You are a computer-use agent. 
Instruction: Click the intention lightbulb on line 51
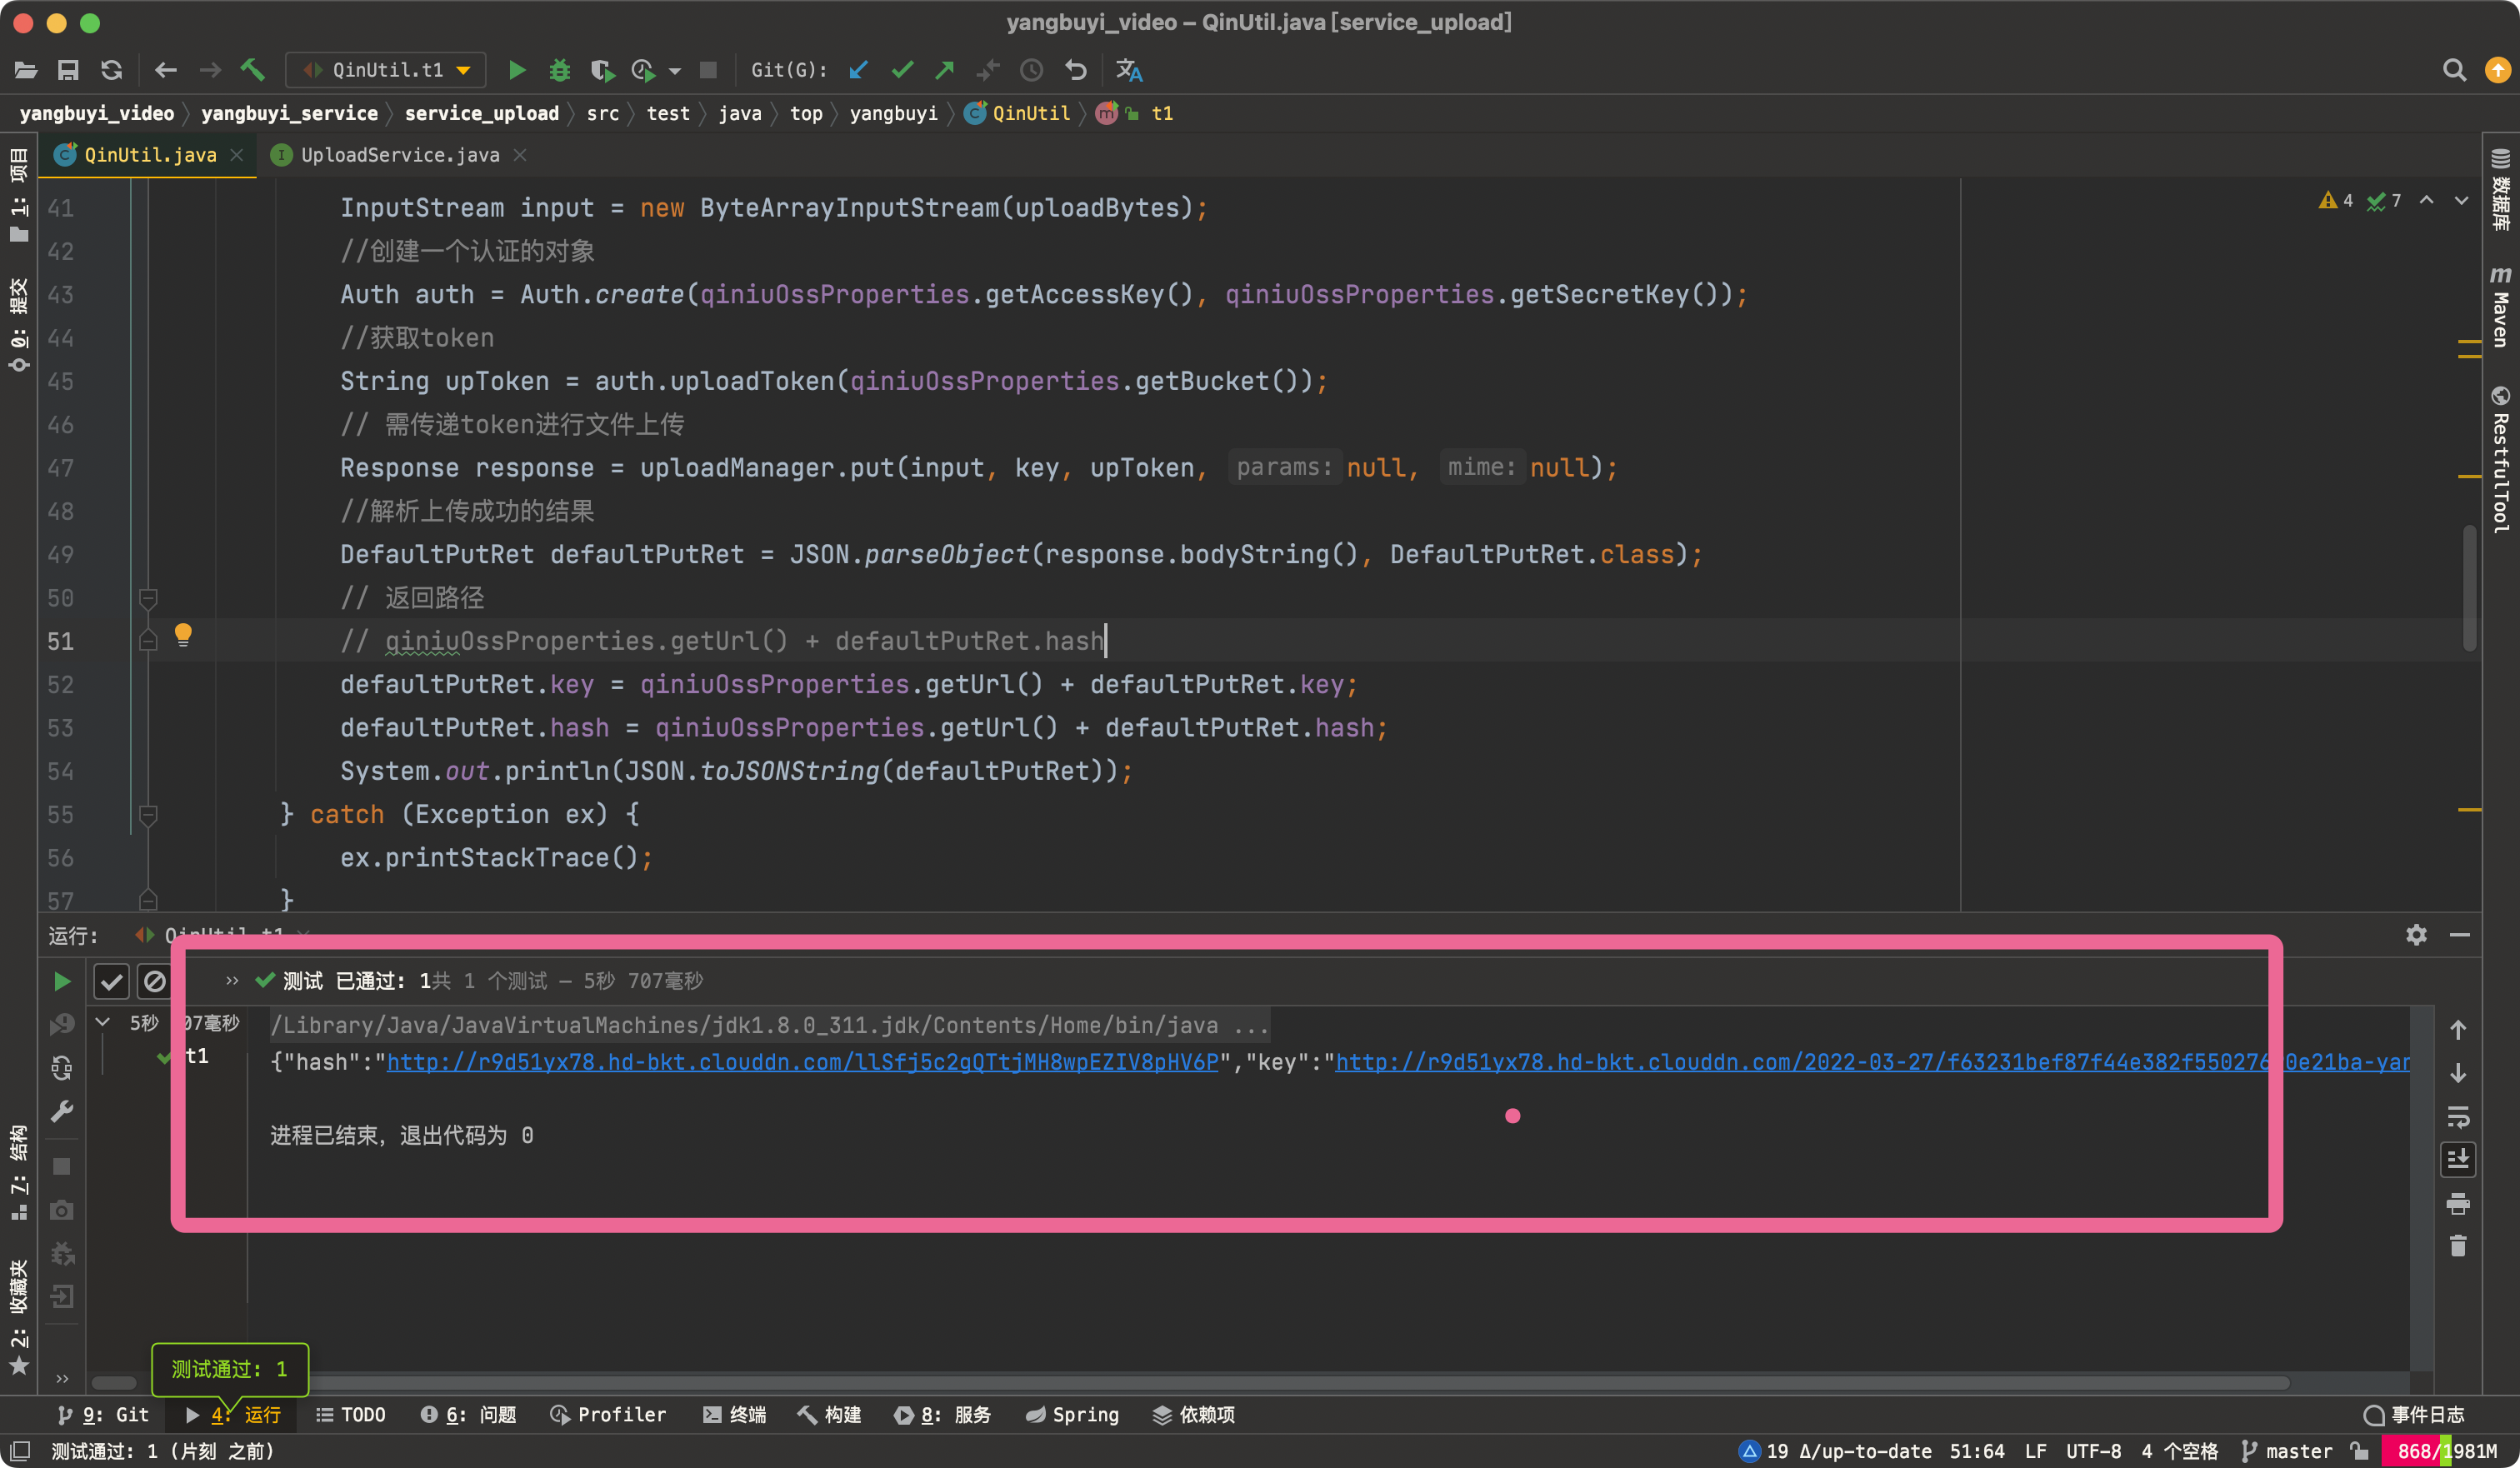coord(183,635)
